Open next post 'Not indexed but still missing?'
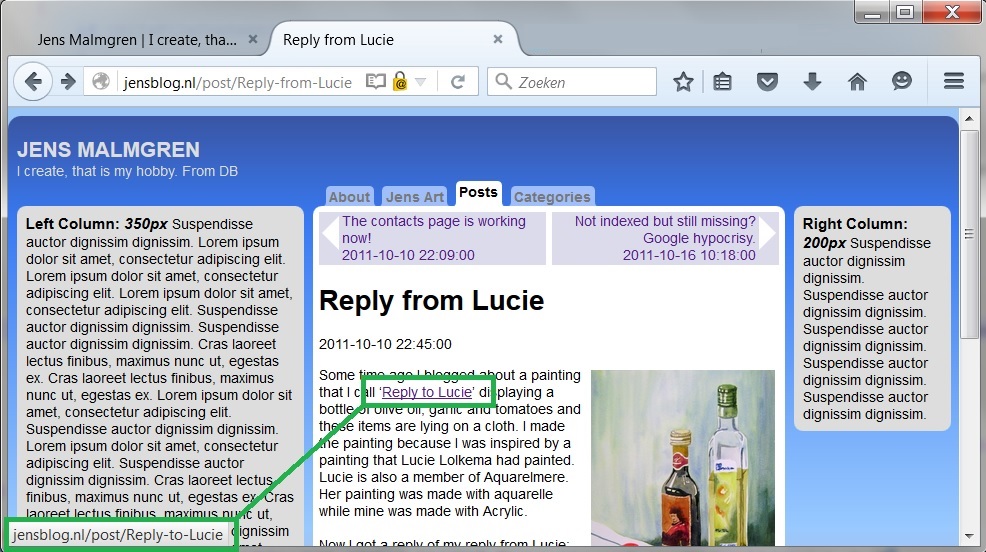Image resolution: width=986 pixels, height=552 pixels. coord(665,229)
